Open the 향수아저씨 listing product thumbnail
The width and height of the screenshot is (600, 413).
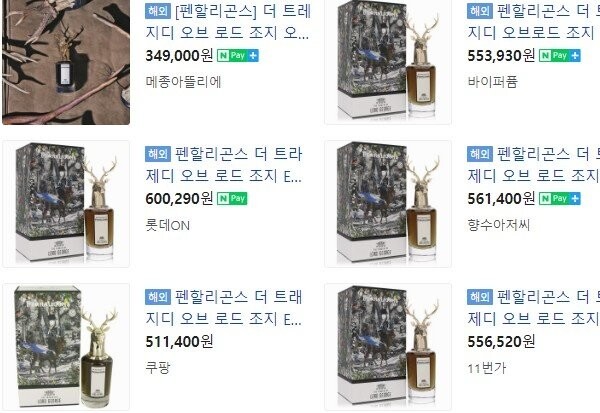(388, 204)
